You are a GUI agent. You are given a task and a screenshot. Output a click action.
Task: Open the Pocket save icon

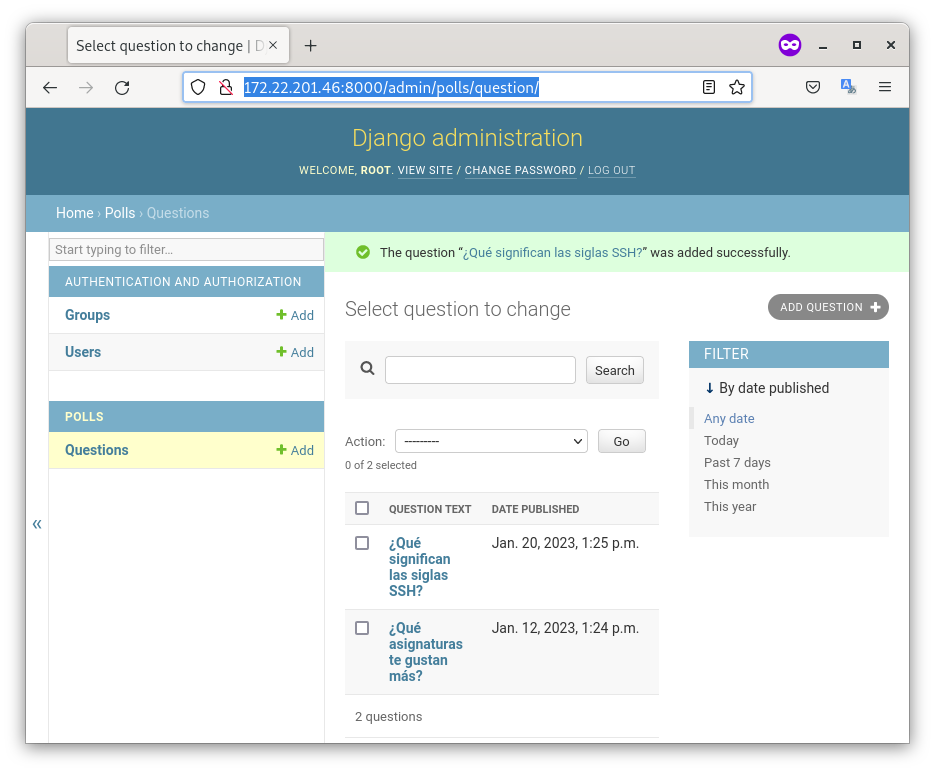tap(813, 88)
